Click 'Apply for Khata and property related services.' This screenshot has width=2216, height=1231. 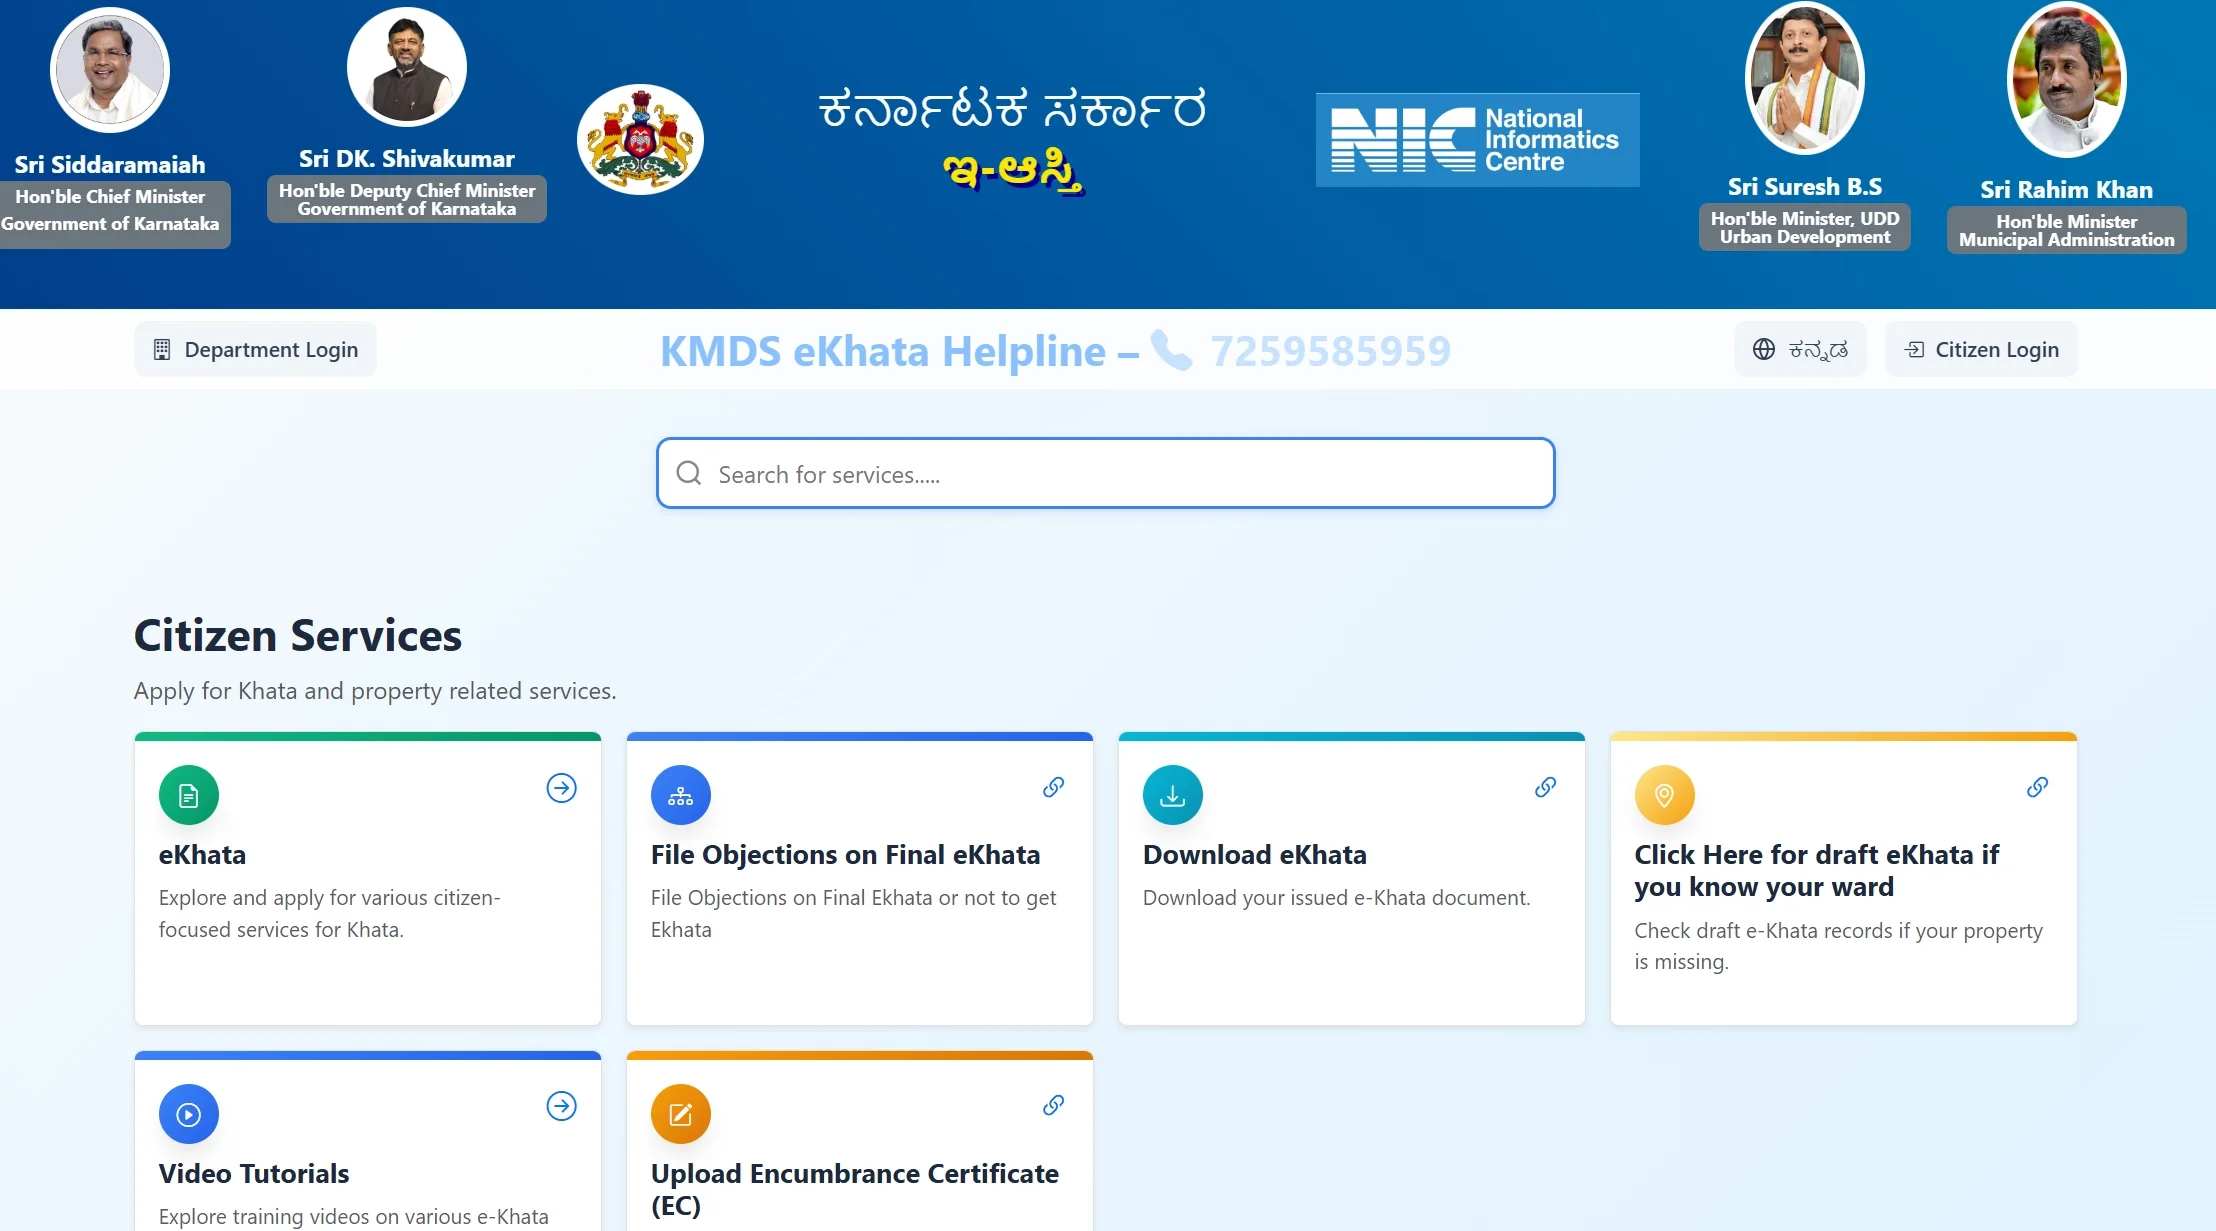tap(375, 691)
